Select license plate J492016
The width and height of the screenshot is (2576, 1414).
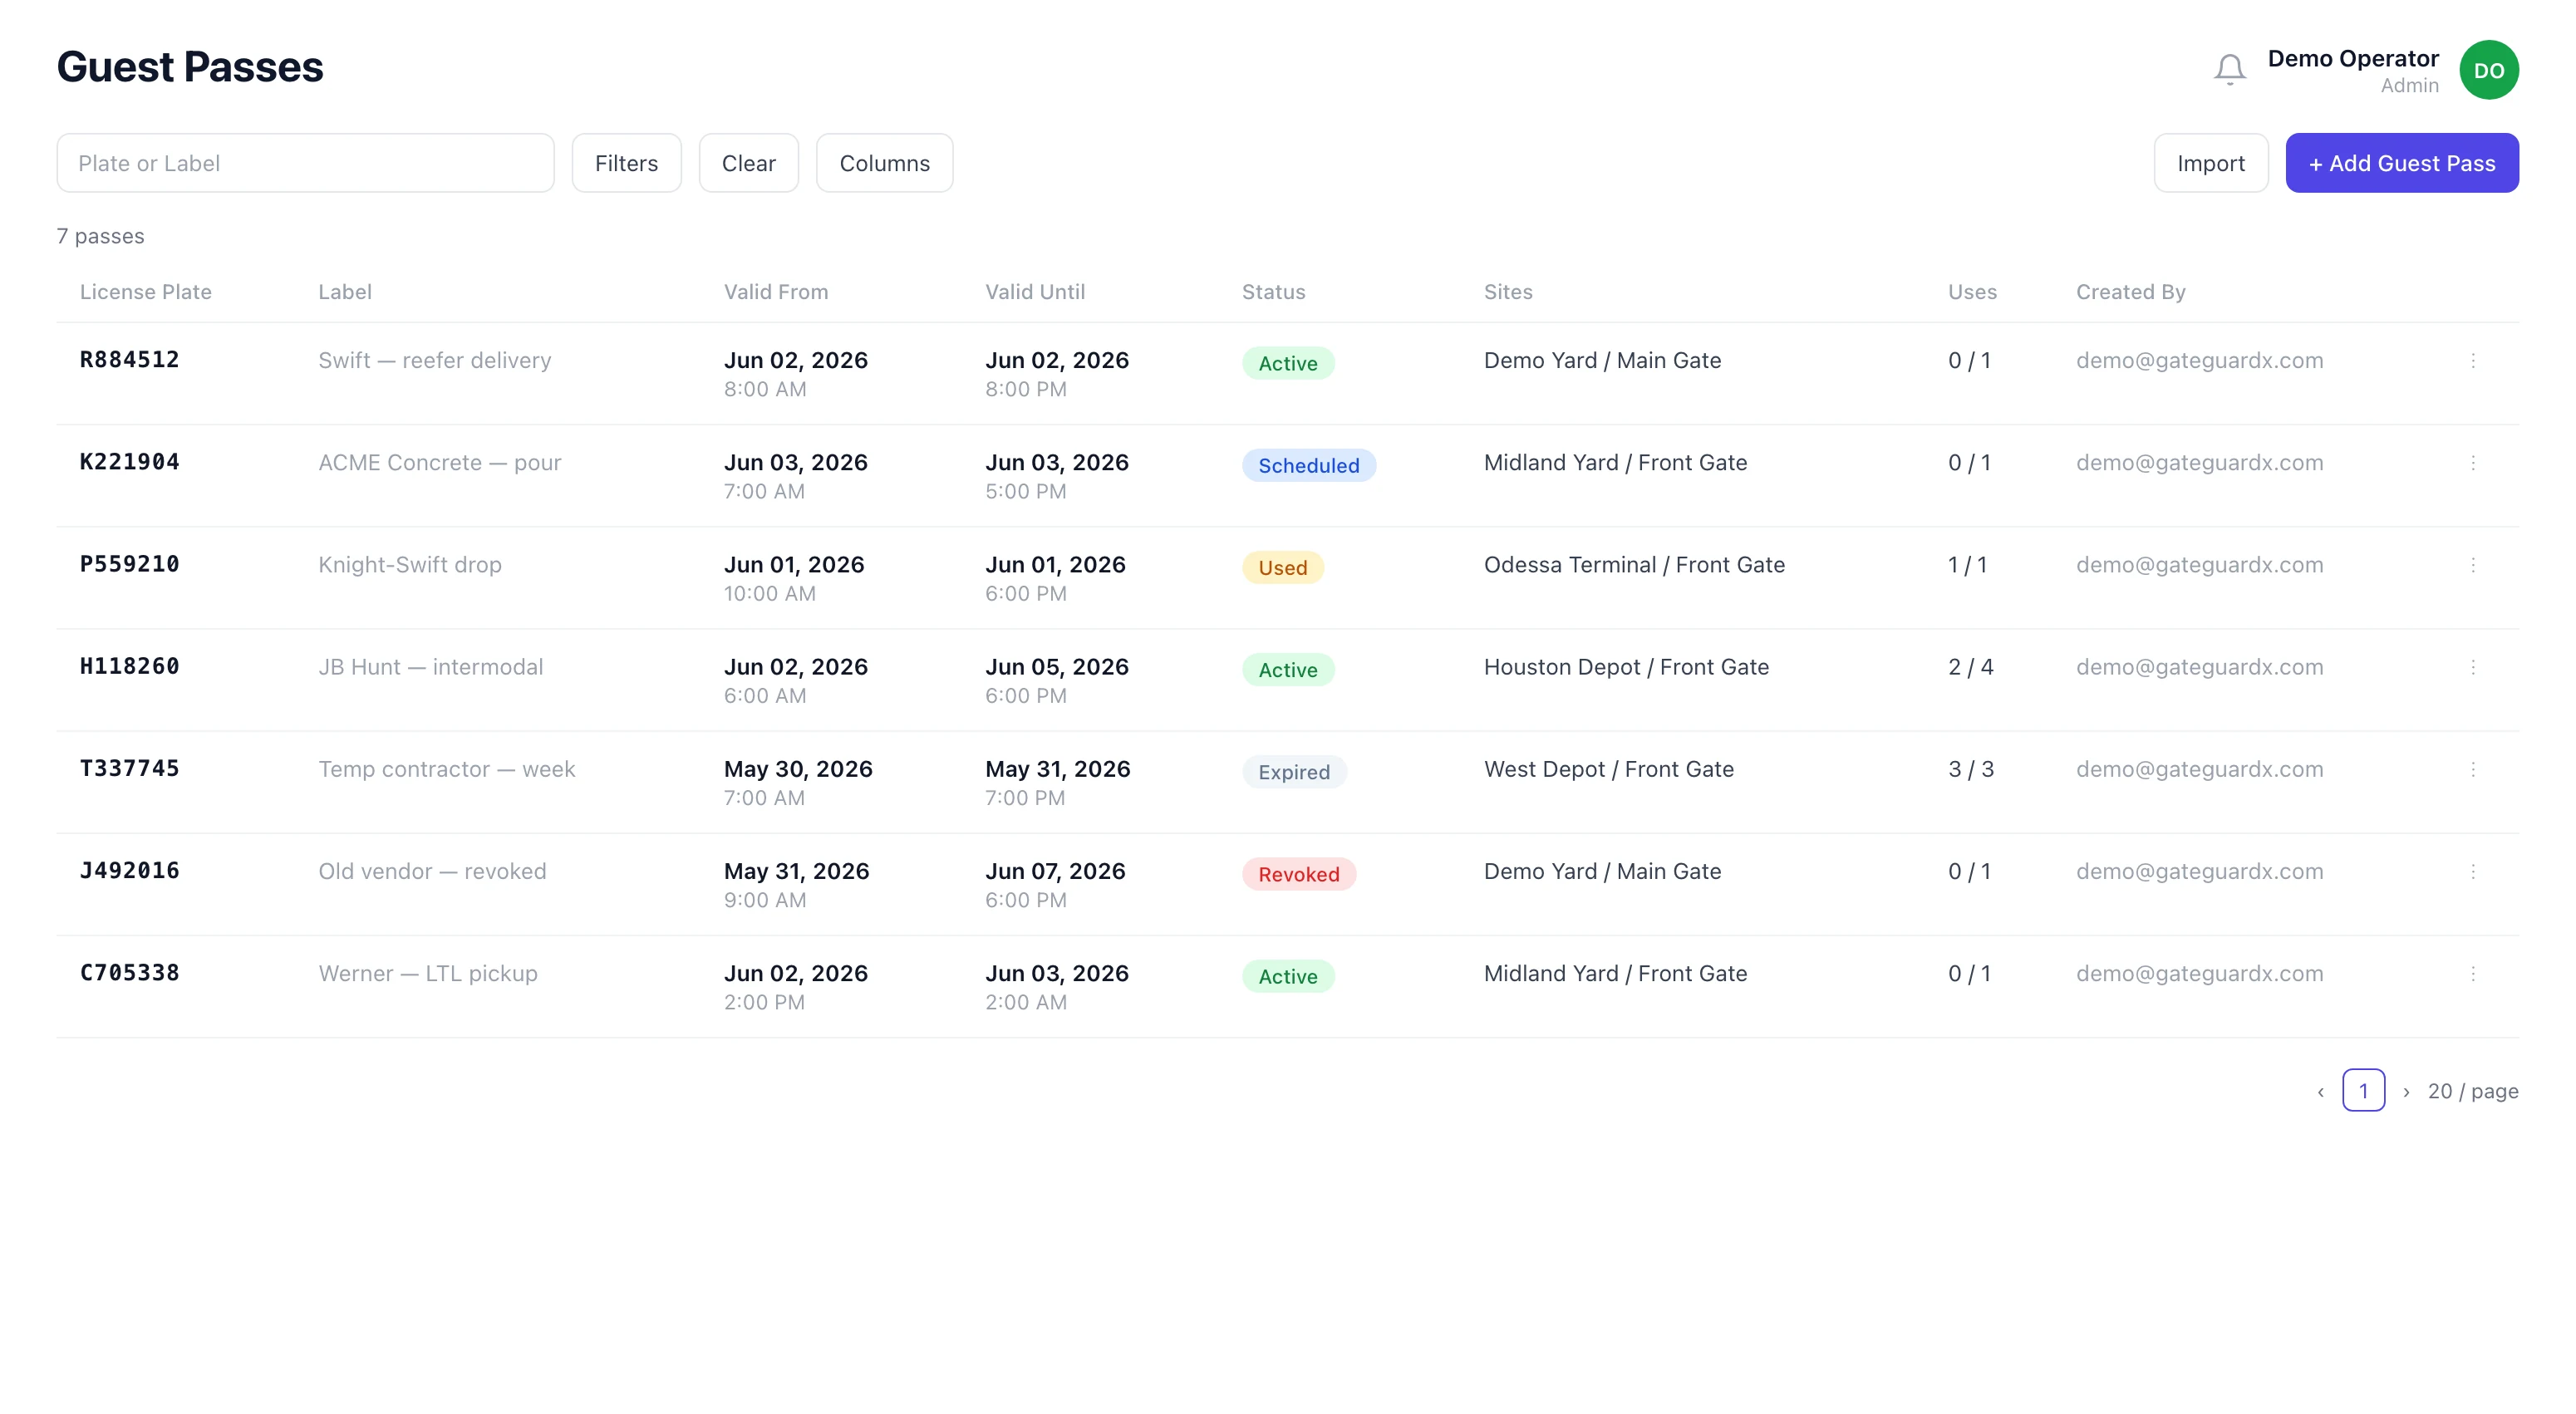[x=129, y=869]
